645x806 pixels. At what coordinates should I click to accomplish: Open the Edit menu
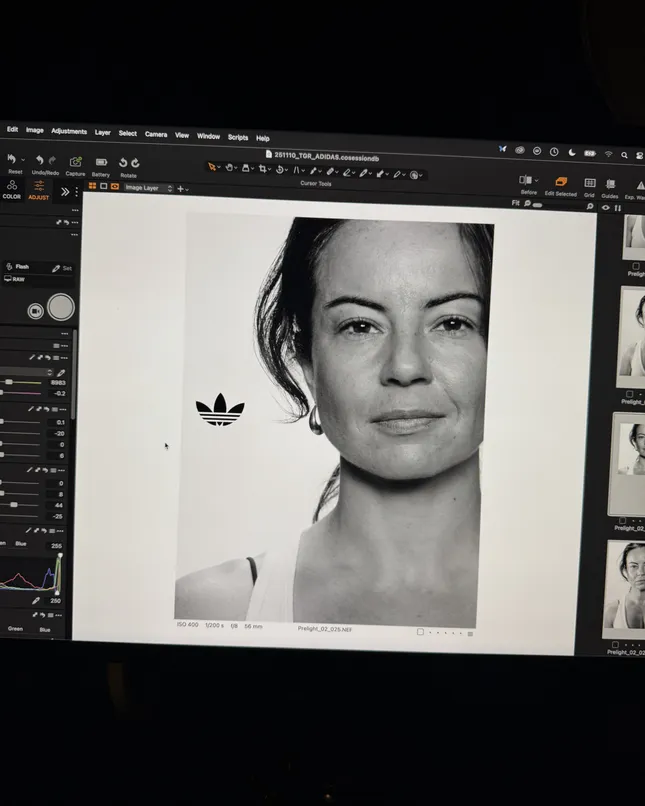coord(12,129)
